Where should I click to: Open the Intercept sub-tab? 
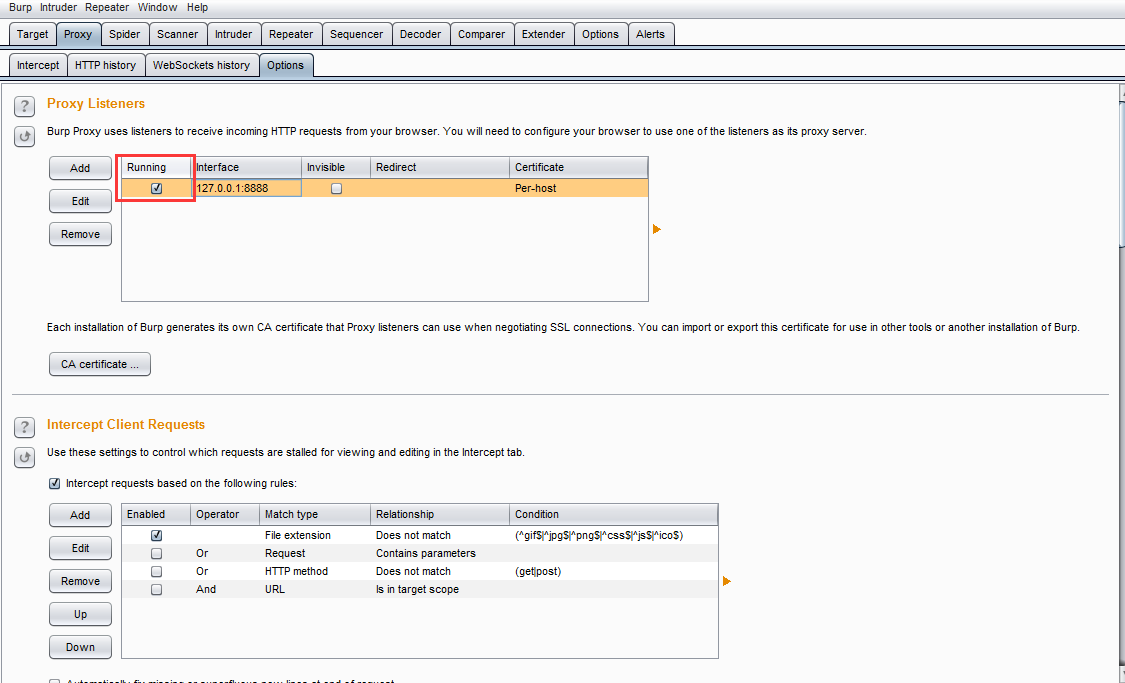pos(38,65)
